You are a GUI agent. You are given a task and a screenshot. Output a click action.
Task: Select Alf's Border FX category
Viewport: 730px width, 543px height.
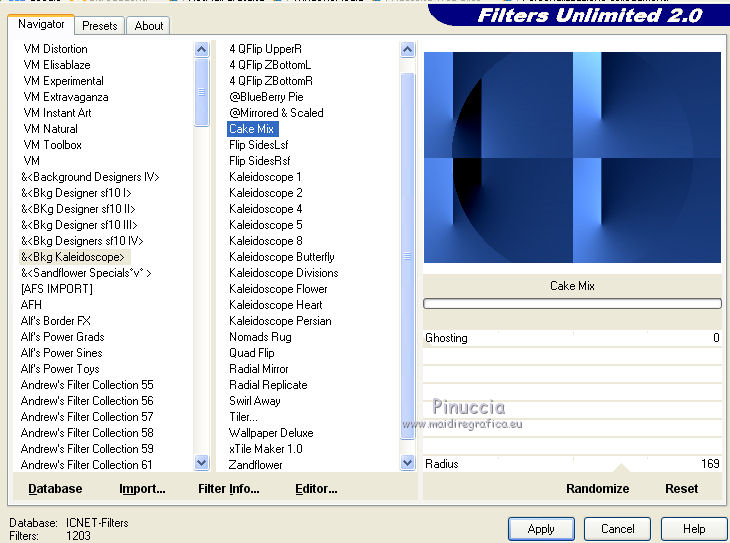click(55, 321)
